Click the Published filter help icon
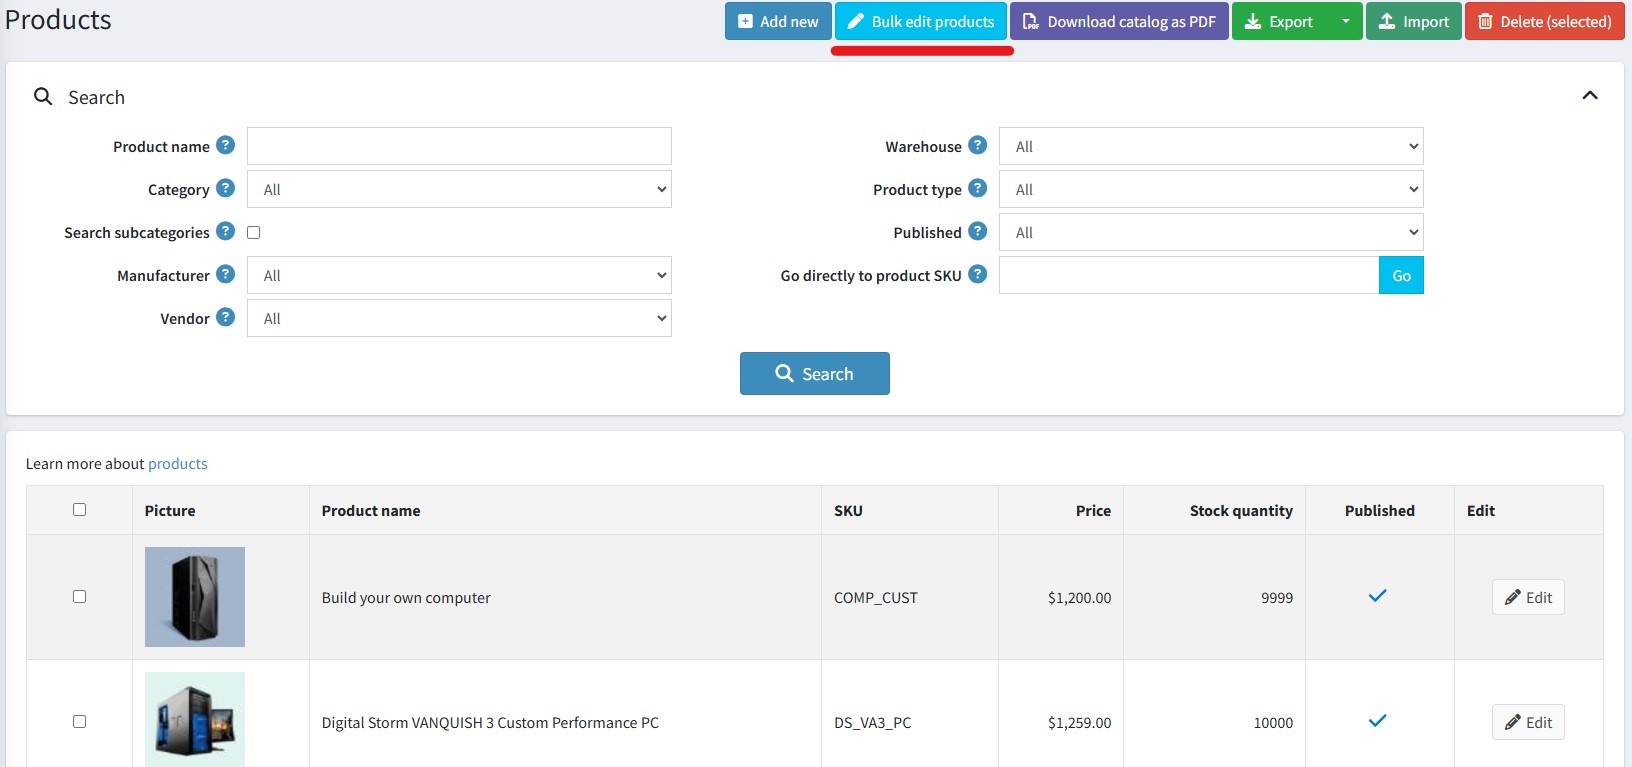Viewport: 1632px width, 767px height. tap(978, 231)
